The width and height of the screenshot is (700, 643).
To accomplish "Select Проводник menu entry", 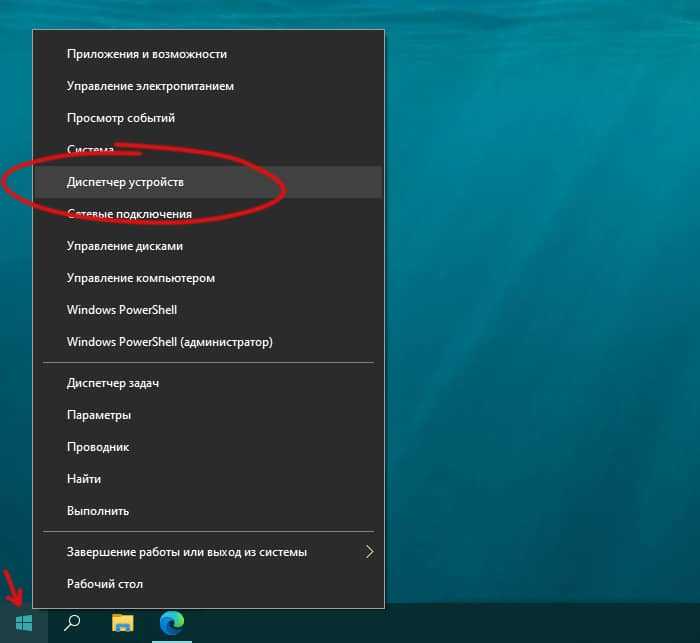I will [x=208, y=447].
